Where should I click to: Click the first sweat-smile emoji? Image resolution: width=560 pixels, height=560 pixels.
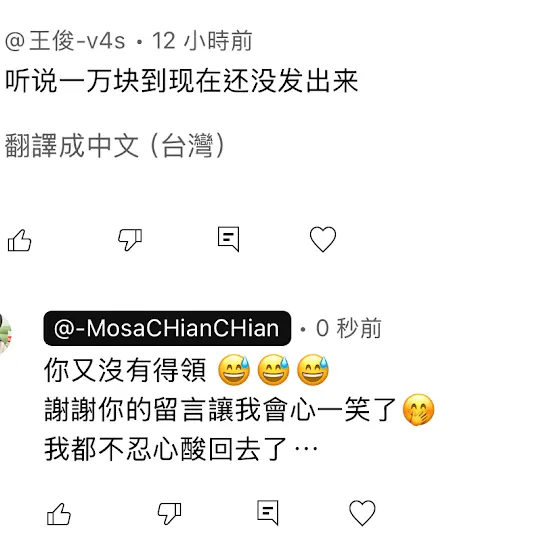(x=234, y=370)
